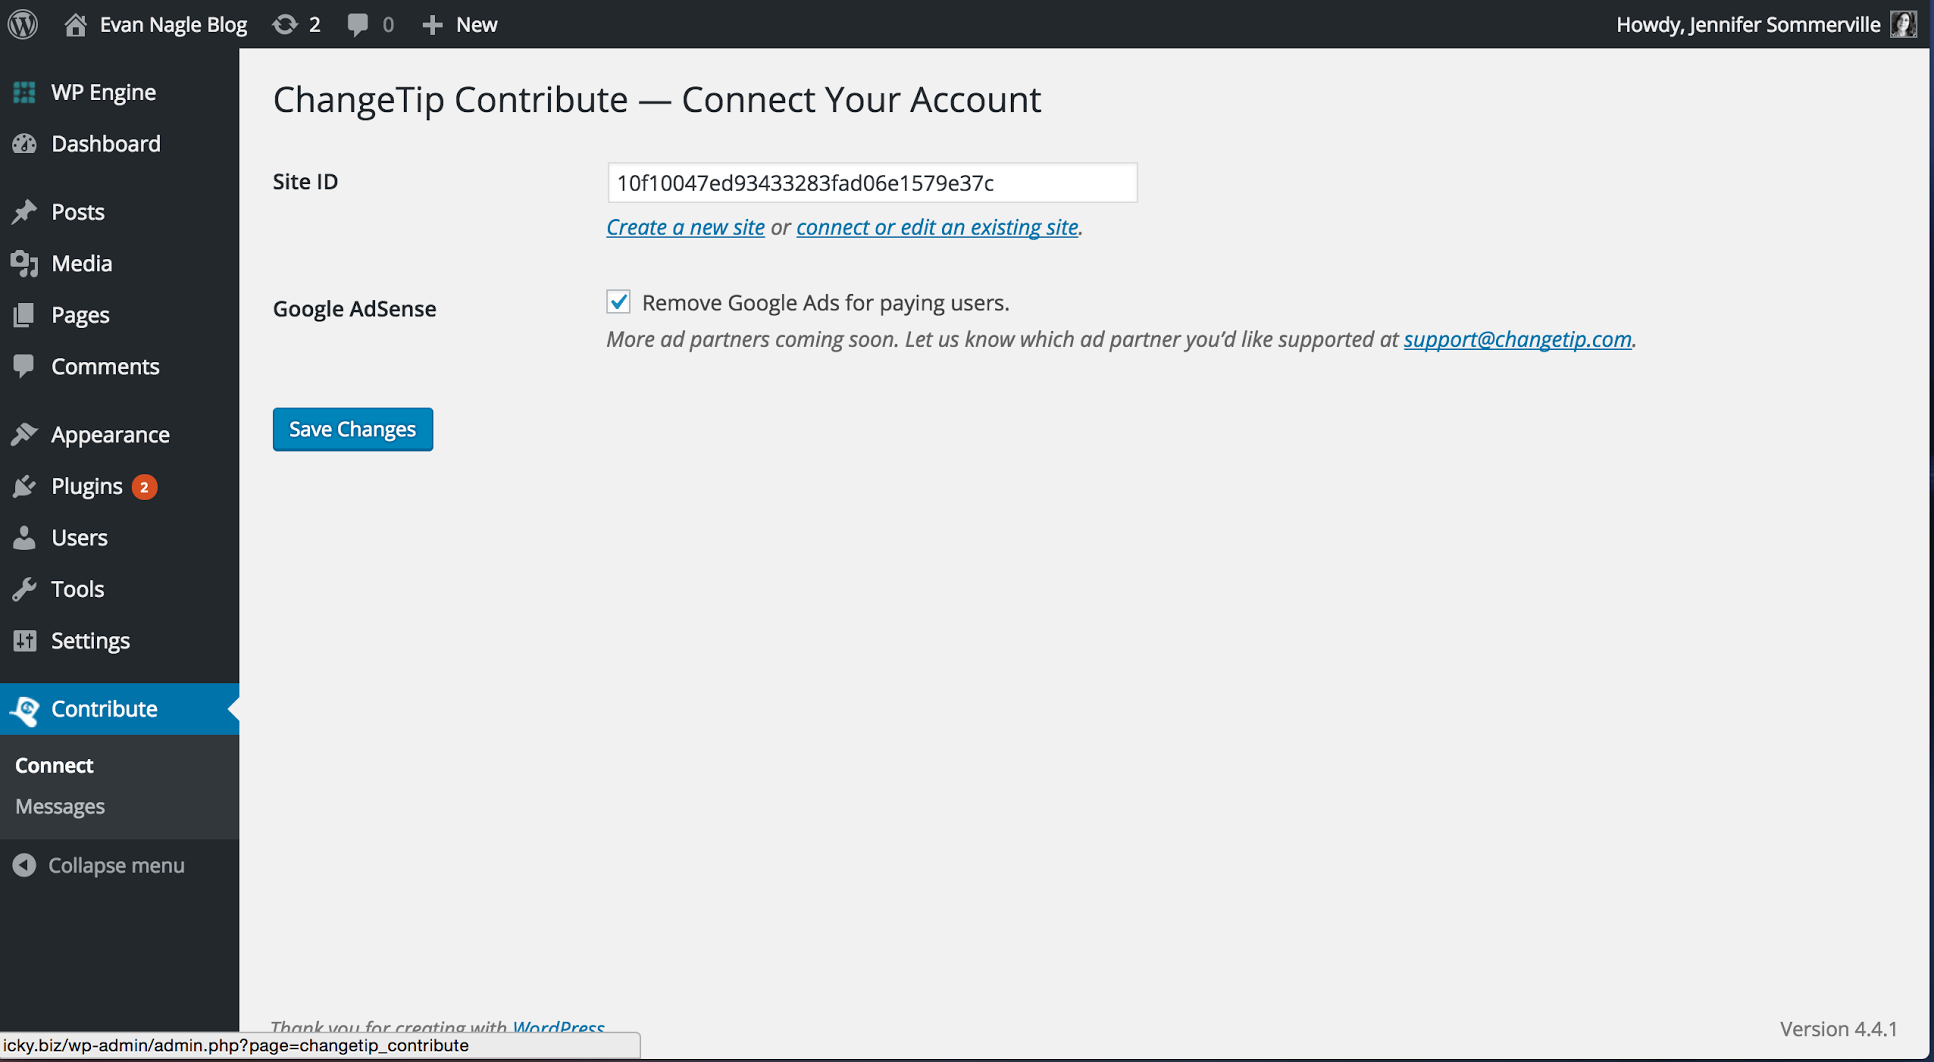Open the updates icon showing 2
This screenshot has width=1934, height=1062.
[x=285, y=24]
